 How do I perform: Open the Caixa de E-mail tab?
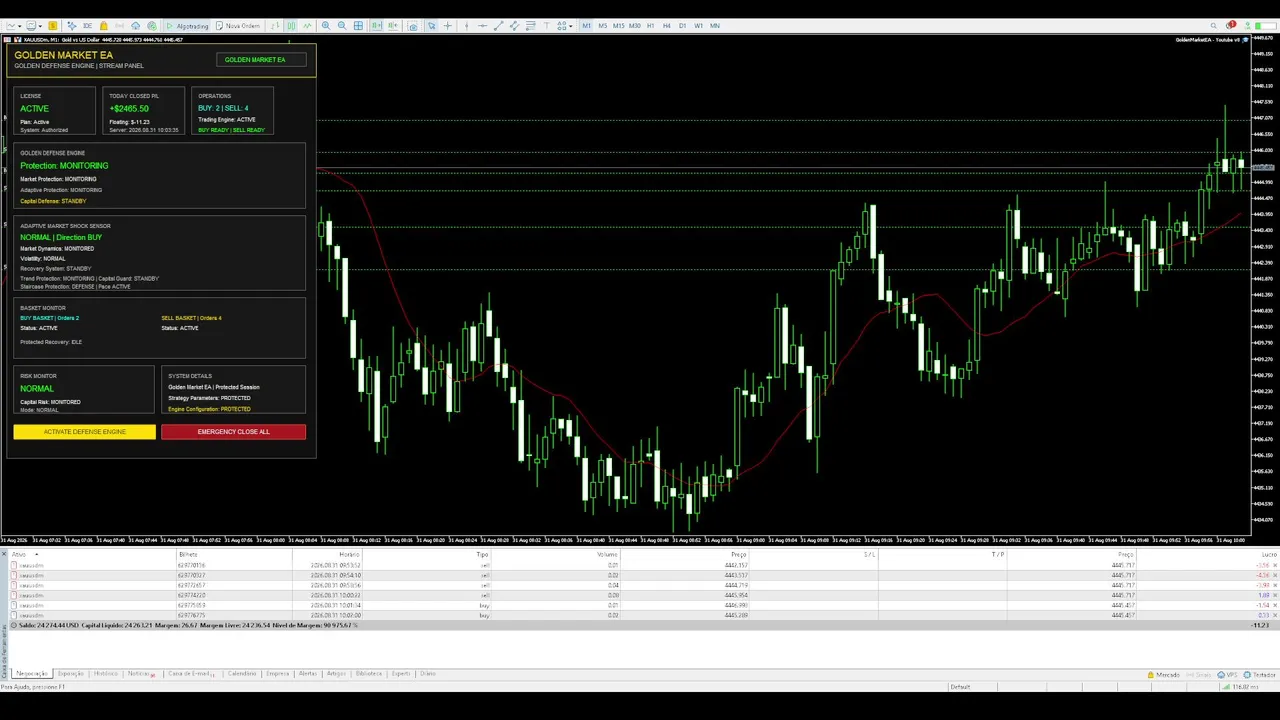(x=191, y=674)
